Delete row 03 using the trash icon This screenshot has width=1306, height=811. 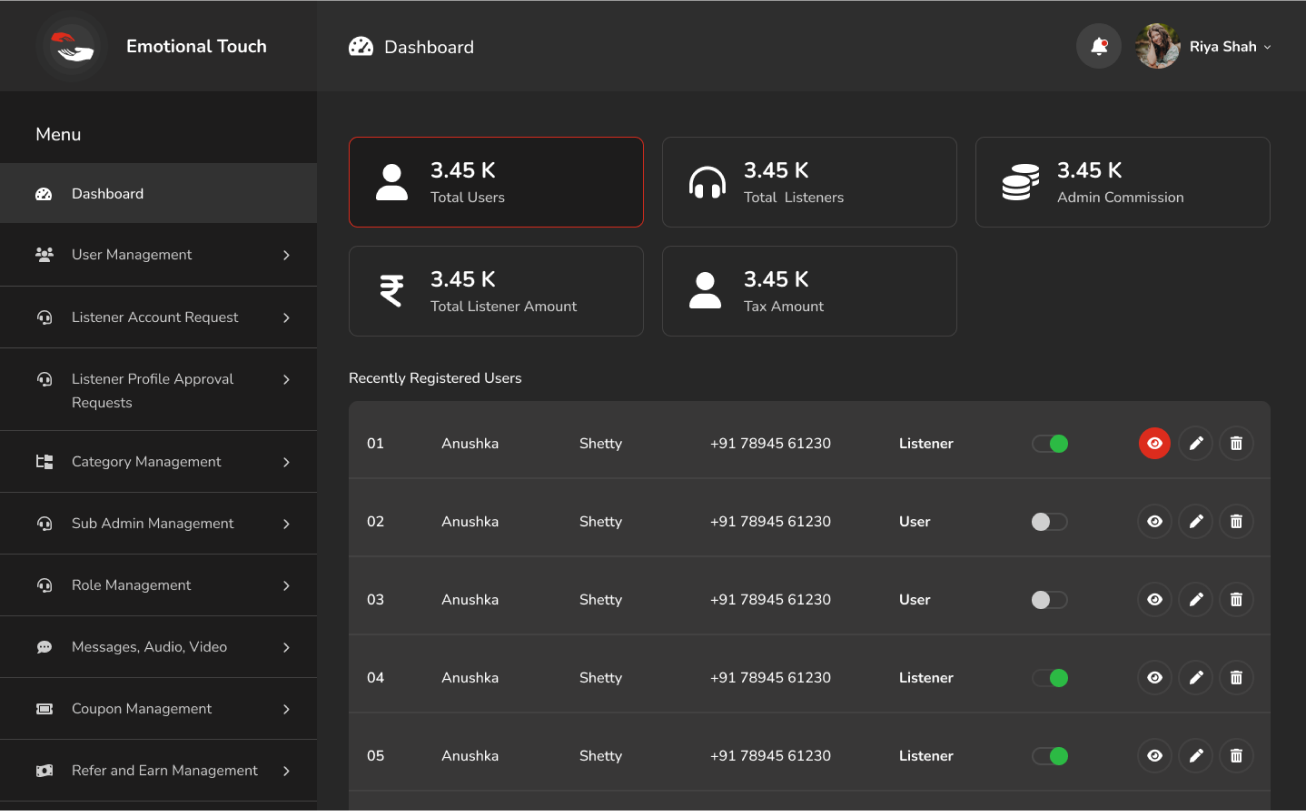[1236, 599]
